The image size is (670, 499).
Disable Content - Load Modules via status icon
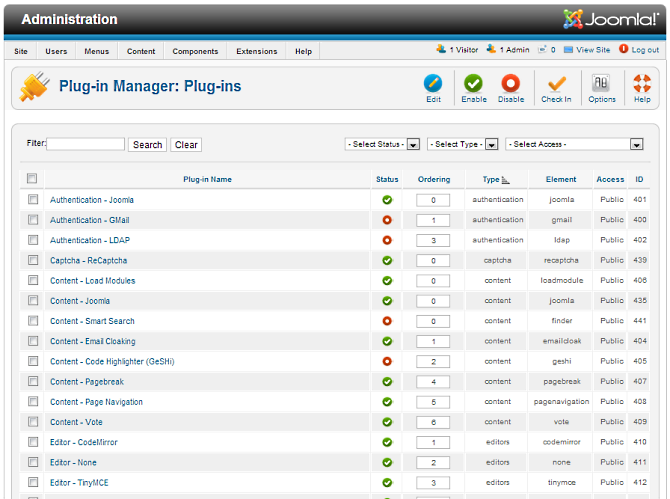coord(387,281)
